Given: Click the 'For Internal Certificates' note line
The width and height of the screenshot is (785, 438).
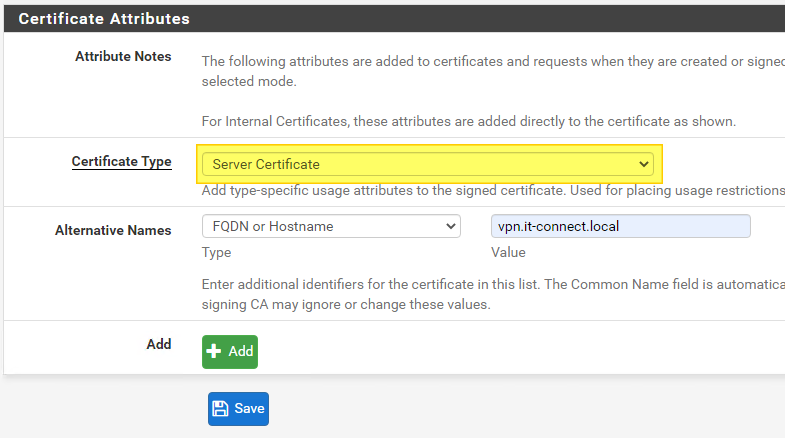Looking at the screenshot, I should click(468, 122).
